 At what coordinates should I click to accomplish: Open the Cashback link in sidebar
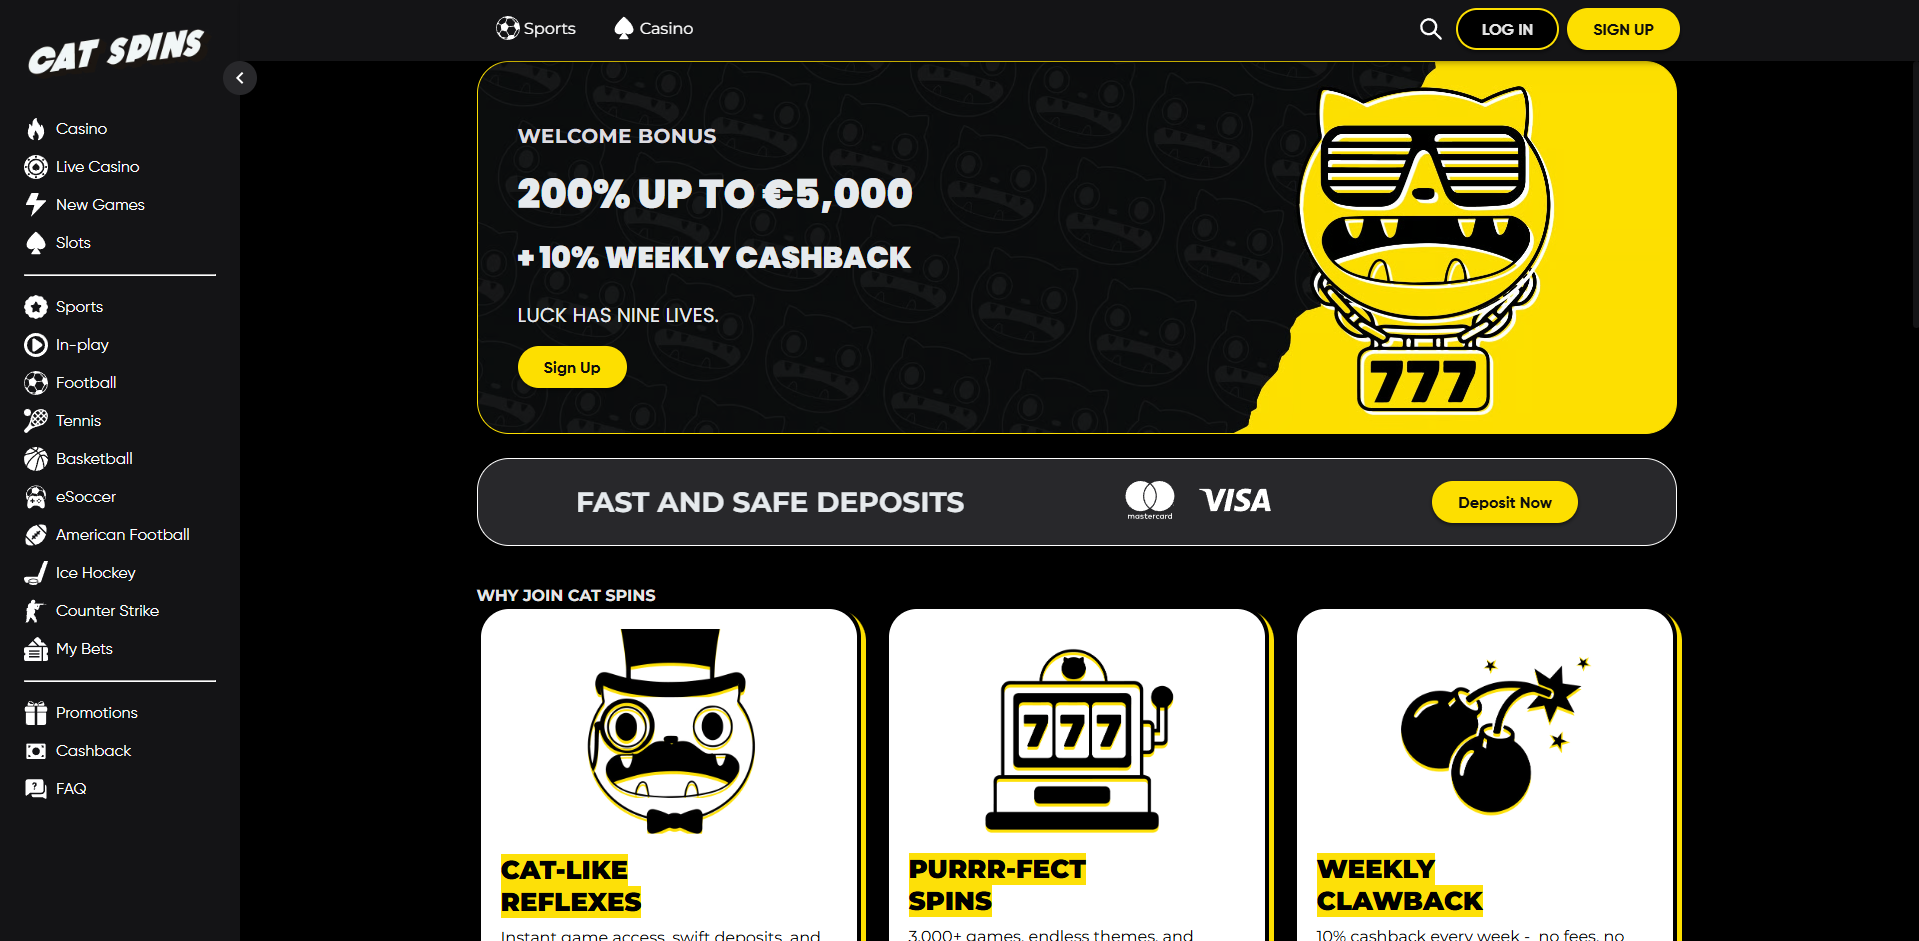coord(93,751)
